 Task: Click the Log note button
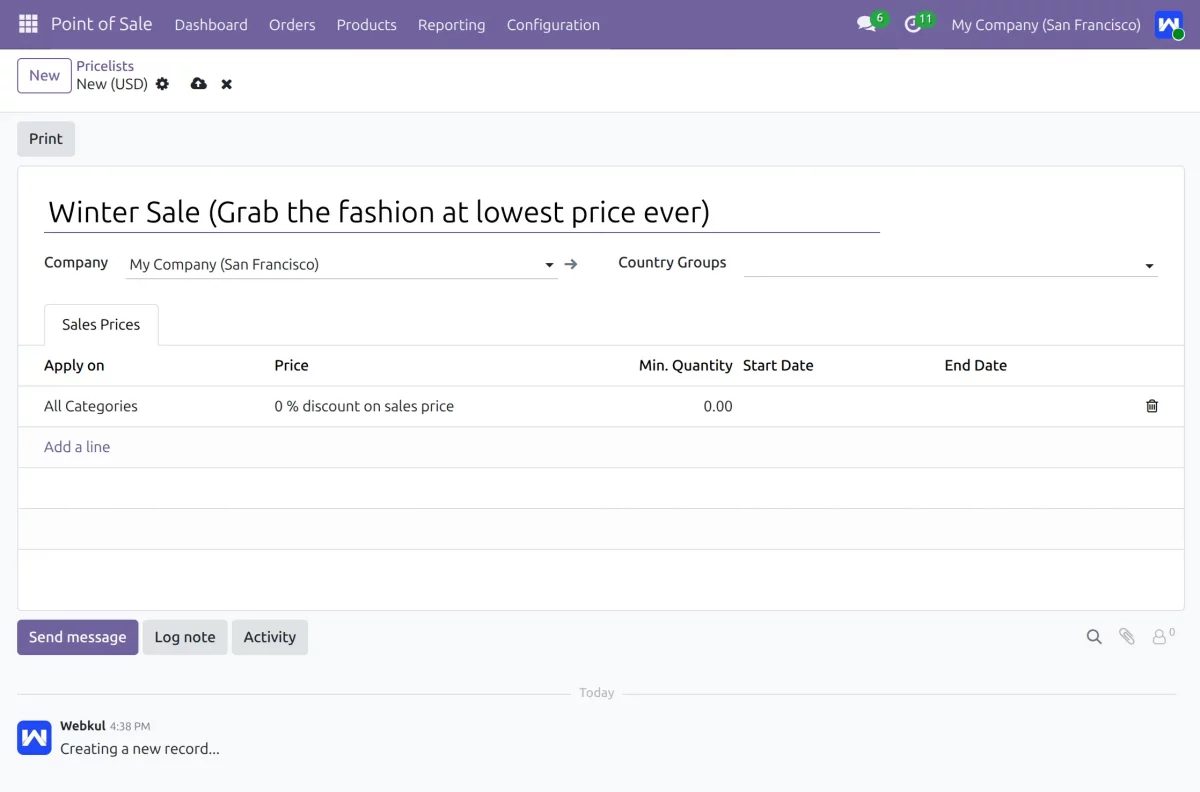coord(185,637)
